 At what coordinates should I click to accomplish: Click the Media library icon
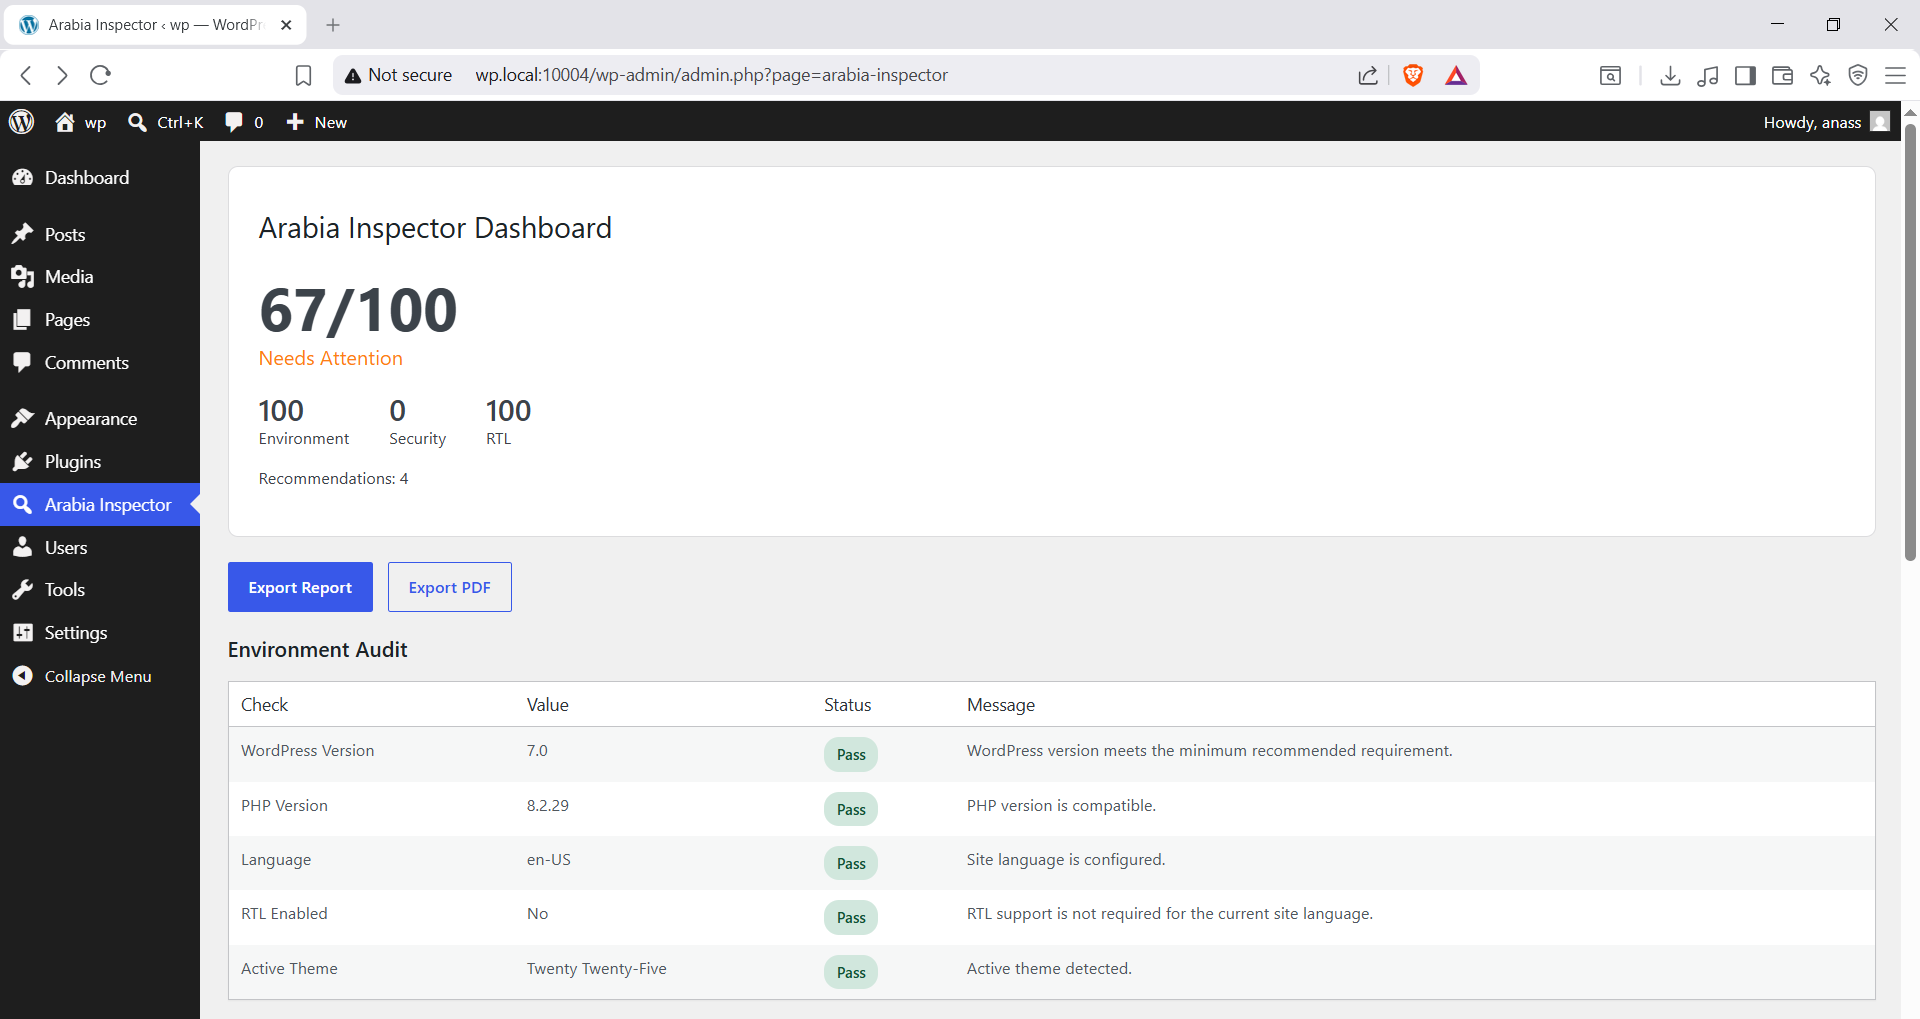coord(22,277)
